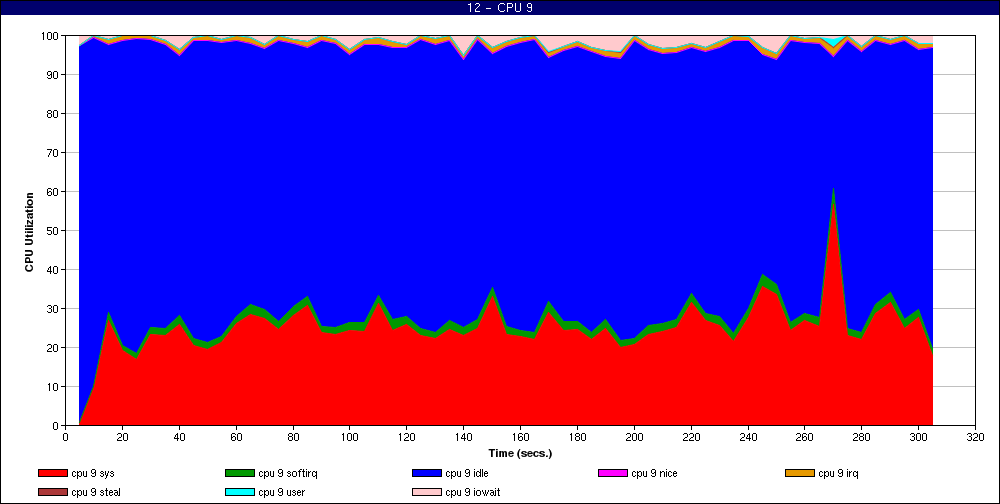Select the 'cpu 9 iowait' legend label

click(473, 493)
